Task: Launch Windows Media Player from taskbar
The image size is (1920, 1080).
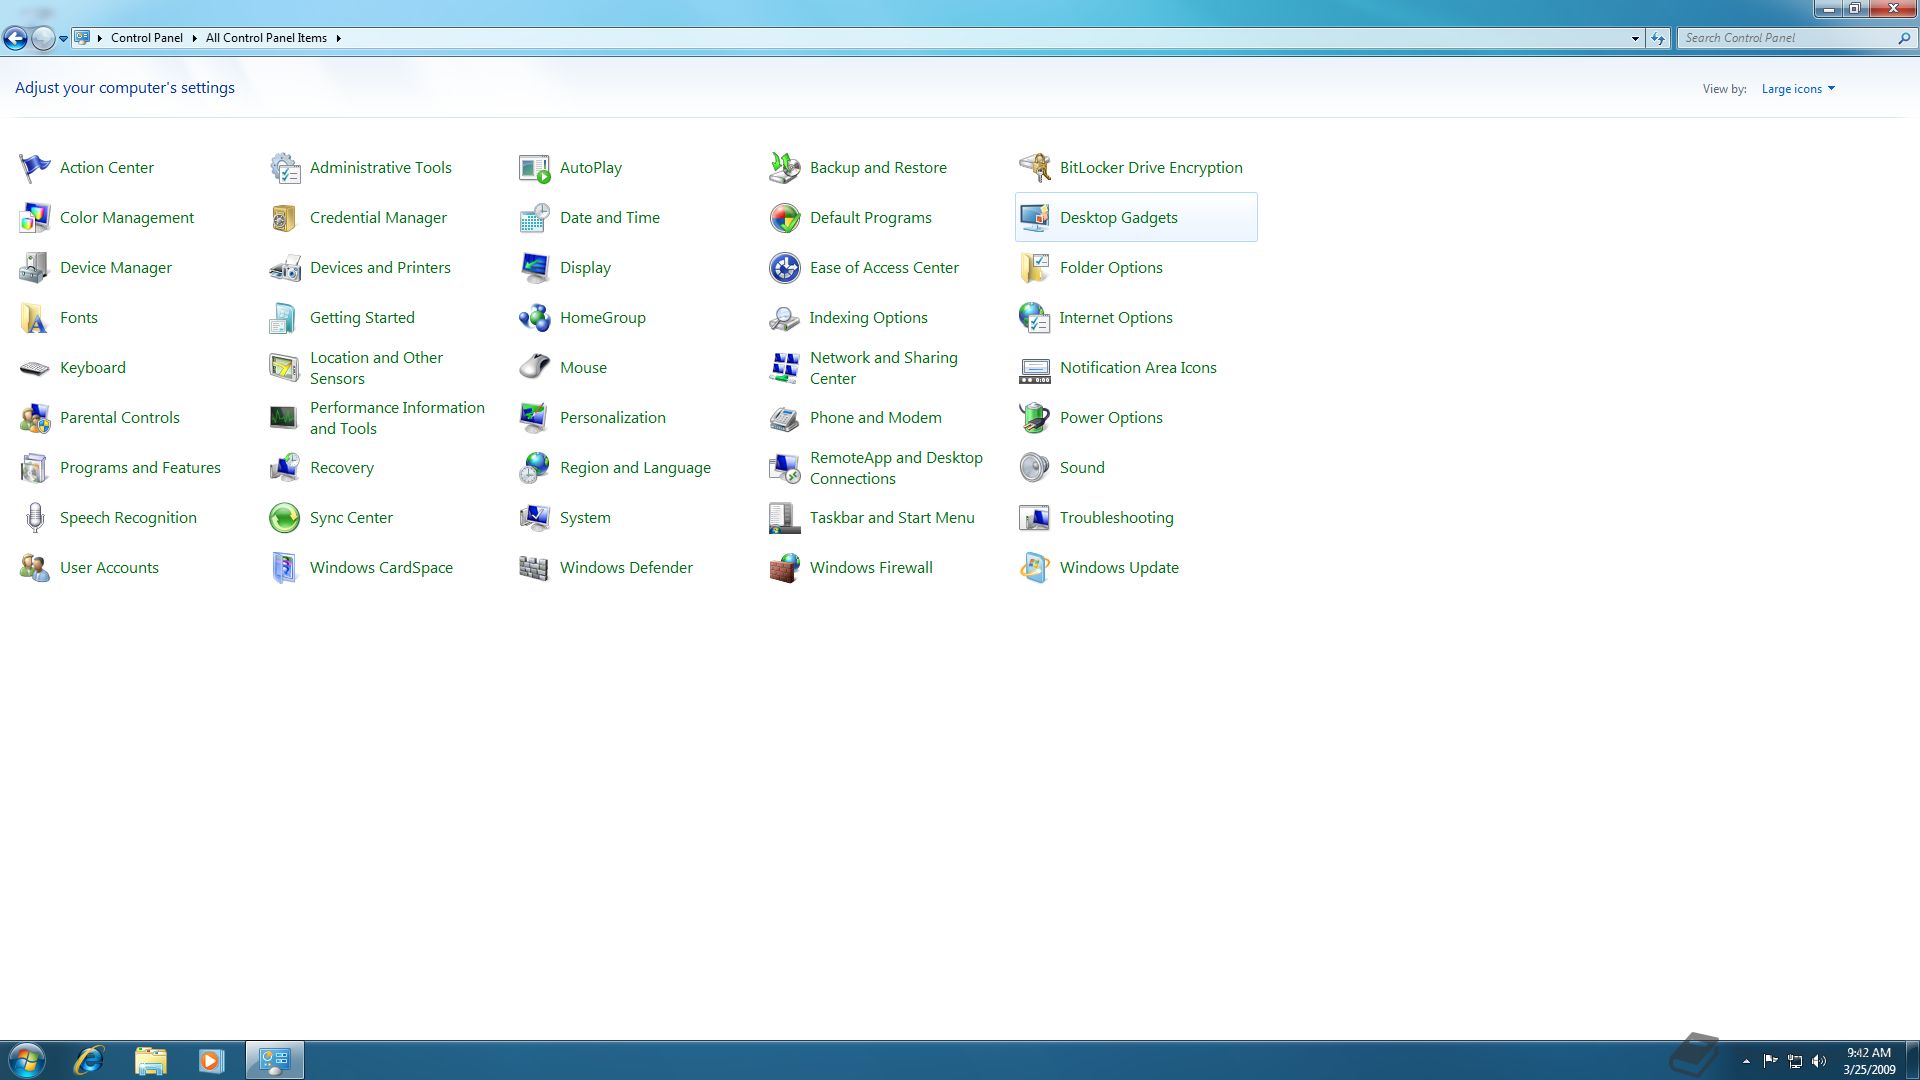Action: (210, 1060)
